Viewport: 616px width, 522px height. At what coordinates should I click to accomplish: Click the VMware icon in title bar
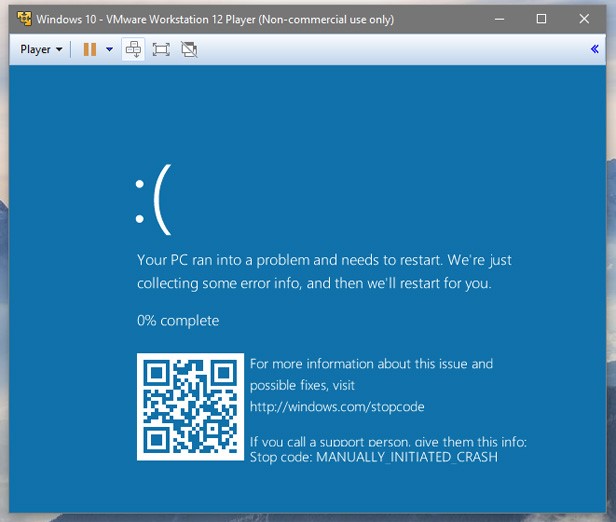coord(22,19)
